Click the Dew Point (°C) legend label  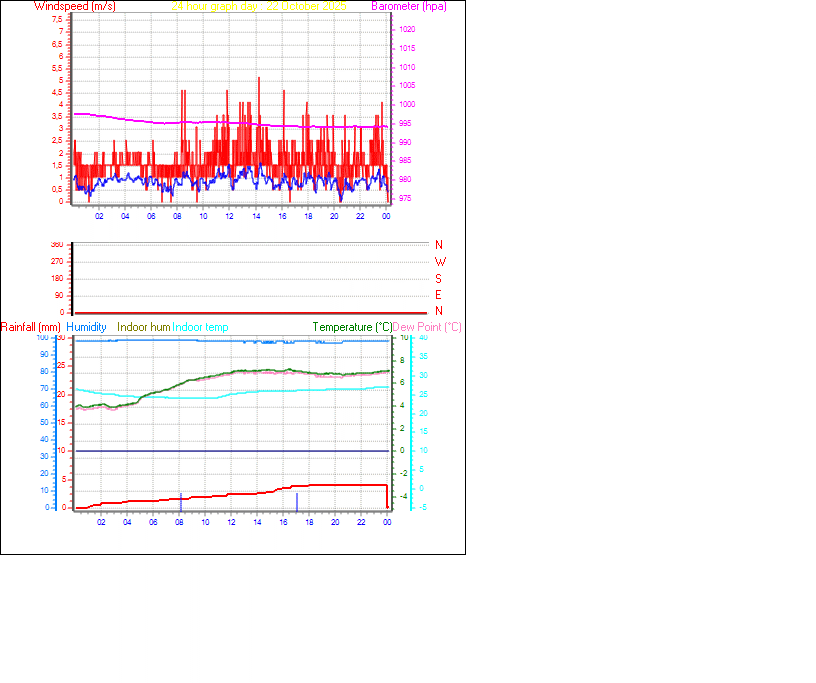pyautogui.click(x=428, y=327)
